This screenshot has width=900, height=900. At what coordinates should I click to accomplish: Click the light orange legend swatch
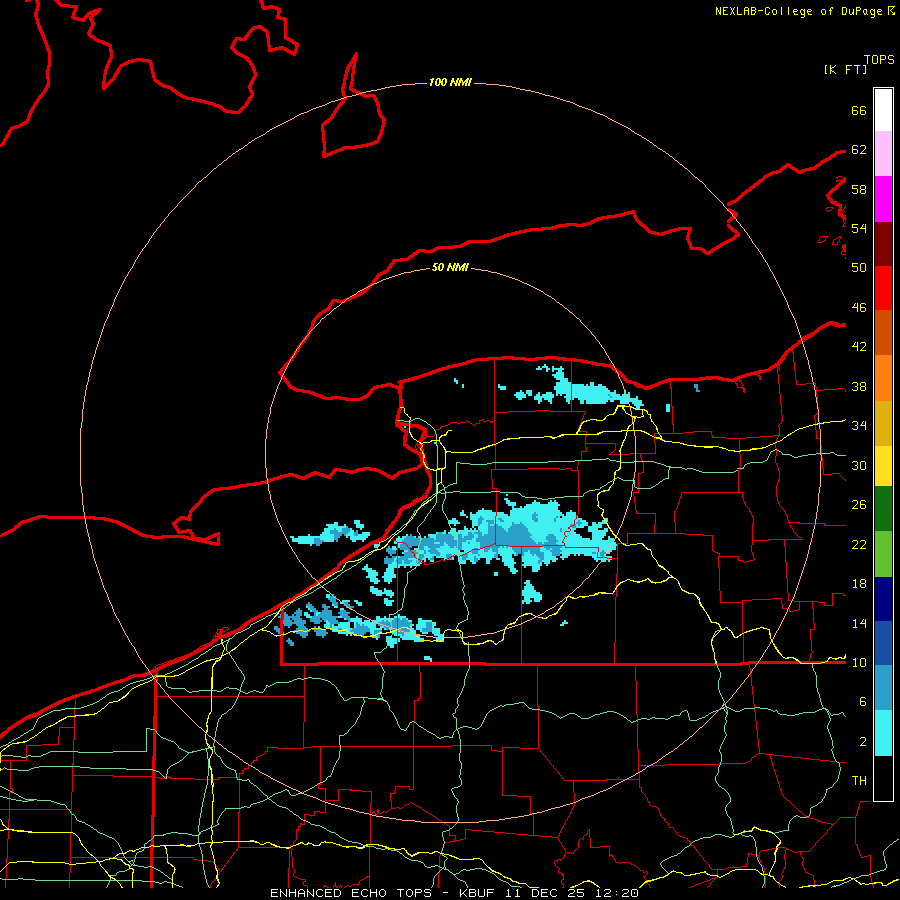coord(883,378)
